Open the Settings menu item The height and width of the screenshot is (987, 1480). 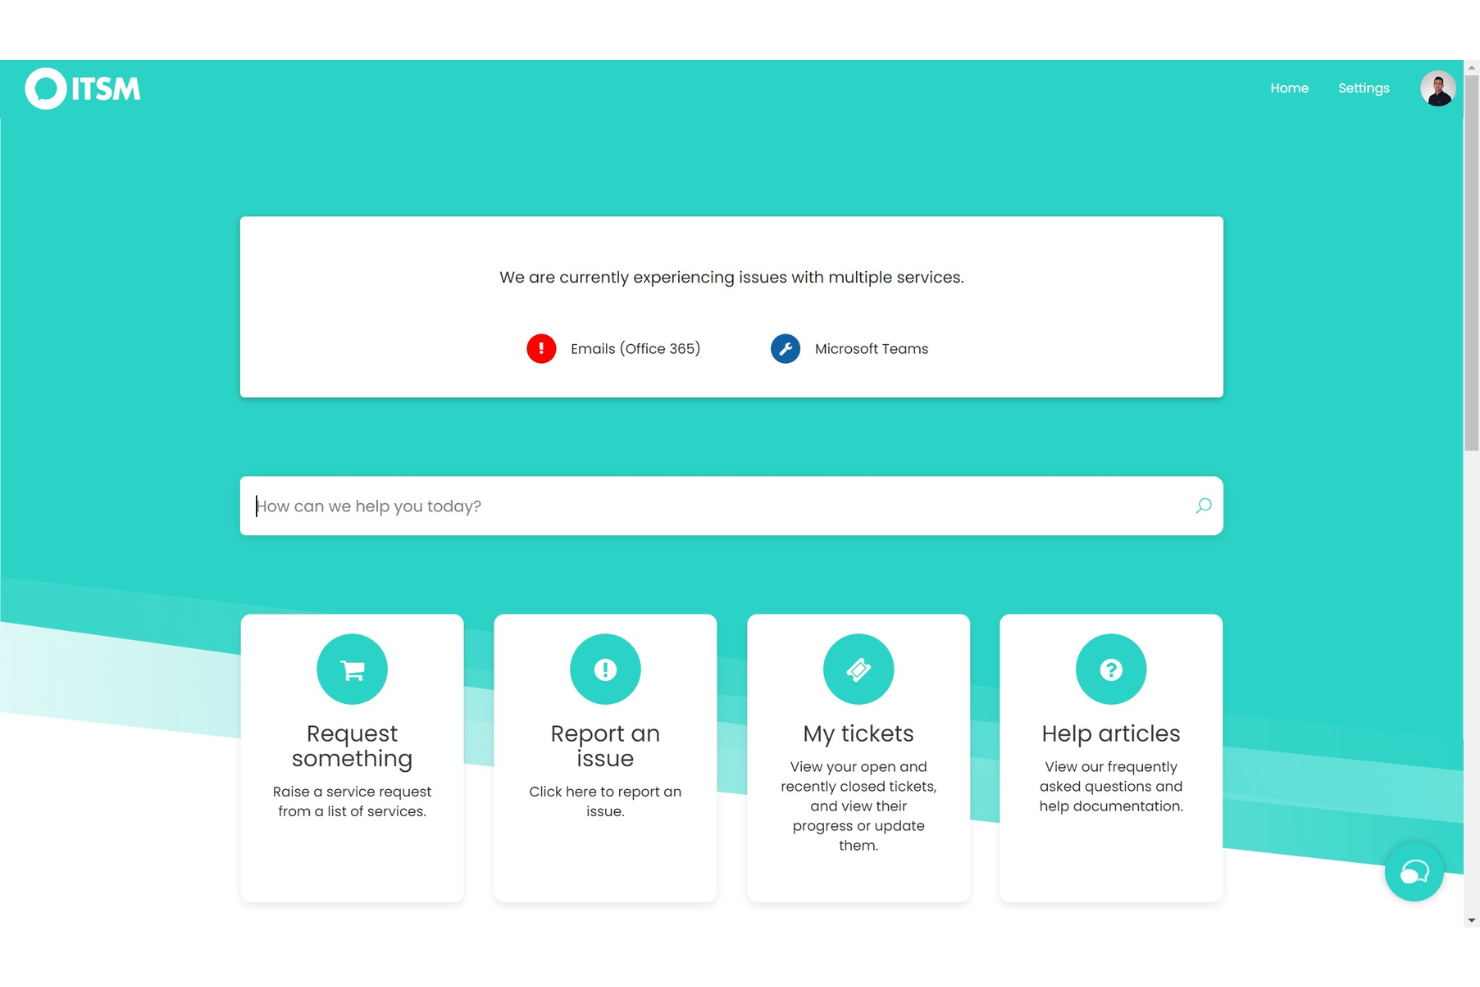click(1363, 88)
